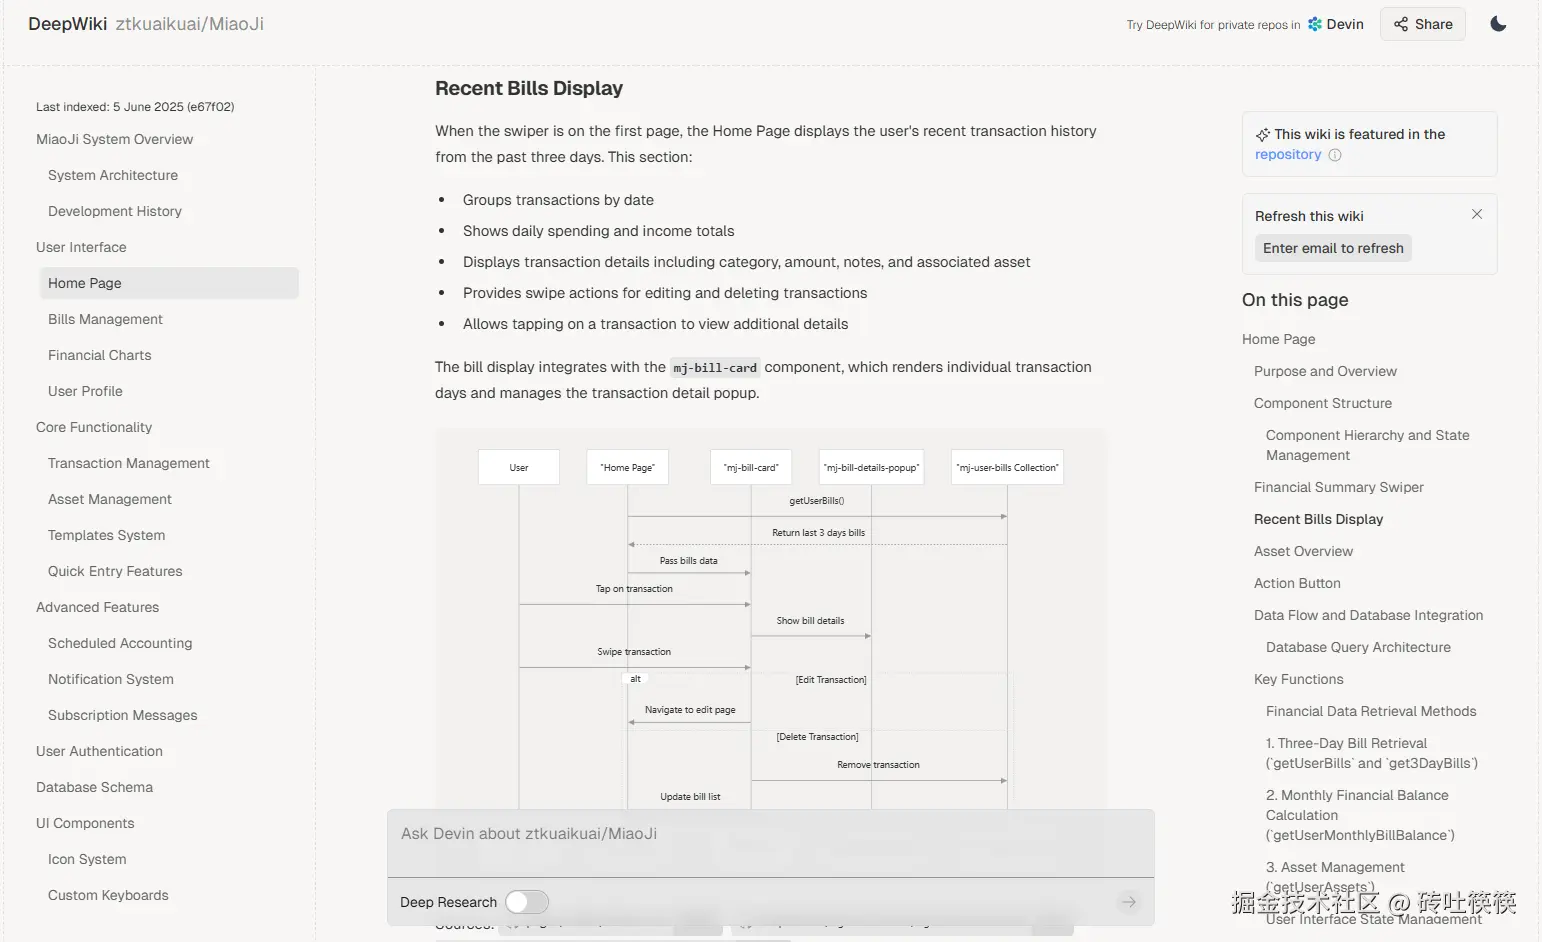1542x942 pixels.
Task: Click Enter email to refresh button
Action: (1333, 248)
